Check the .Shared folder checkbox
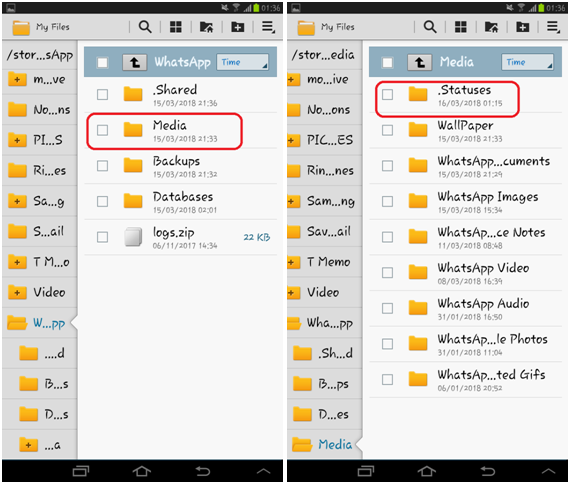570x484 pixels. 103,95
